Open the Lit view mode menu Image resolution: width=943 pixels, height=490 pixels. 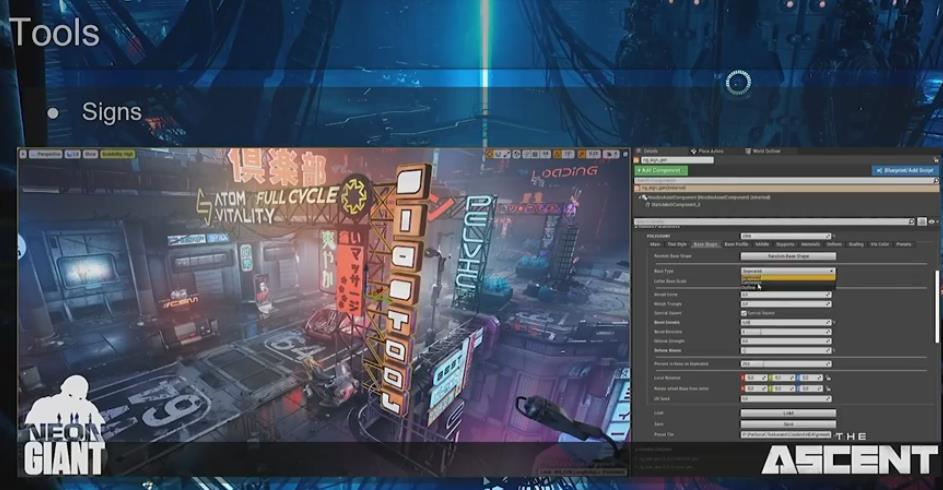[x=72, y=155]
